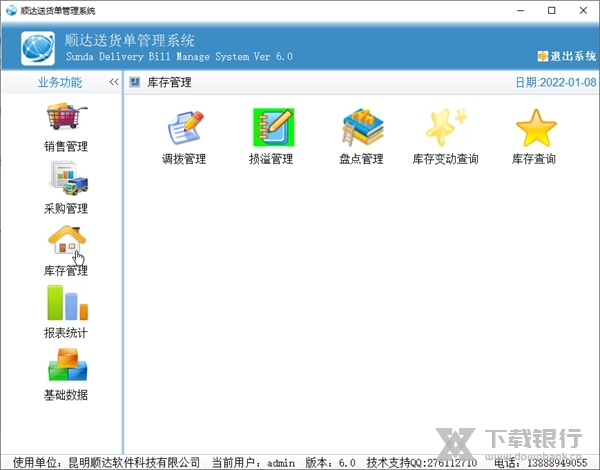Open 销售管理 shopping cart icon
The width and height of the screenshot is (600, 470).
(x=67, y=116)
